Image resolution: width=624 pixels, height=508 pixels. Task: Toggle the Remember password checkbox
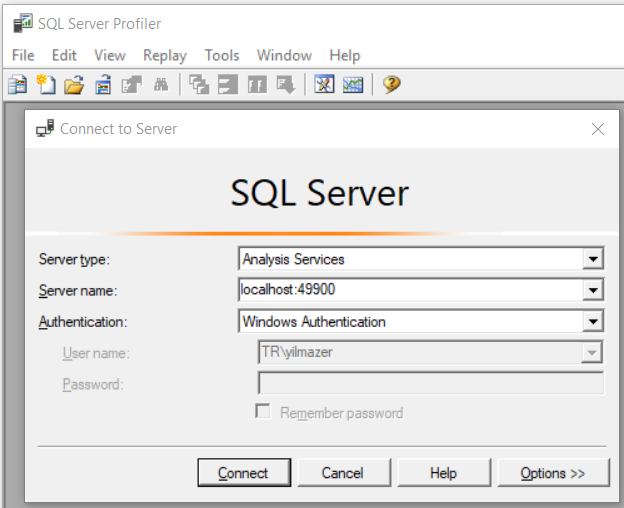(x=263, y=411)
